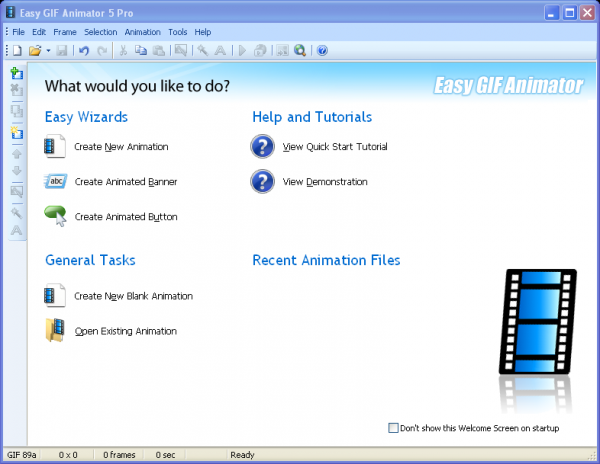
Task: Click the Cut scissors toolbar icon
Action: coord(123,50)
